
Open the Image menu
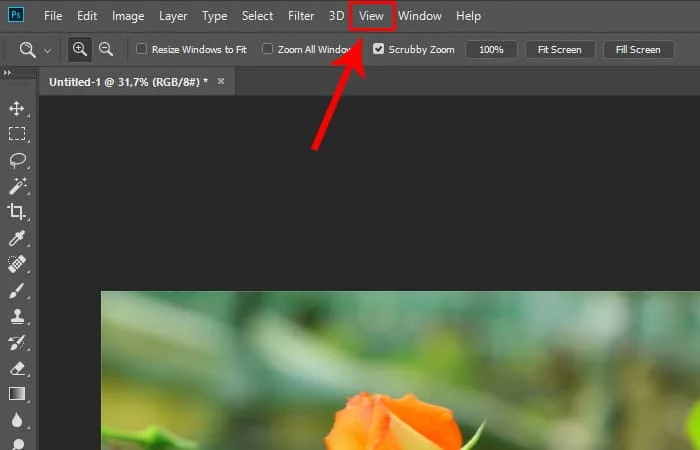128,16
